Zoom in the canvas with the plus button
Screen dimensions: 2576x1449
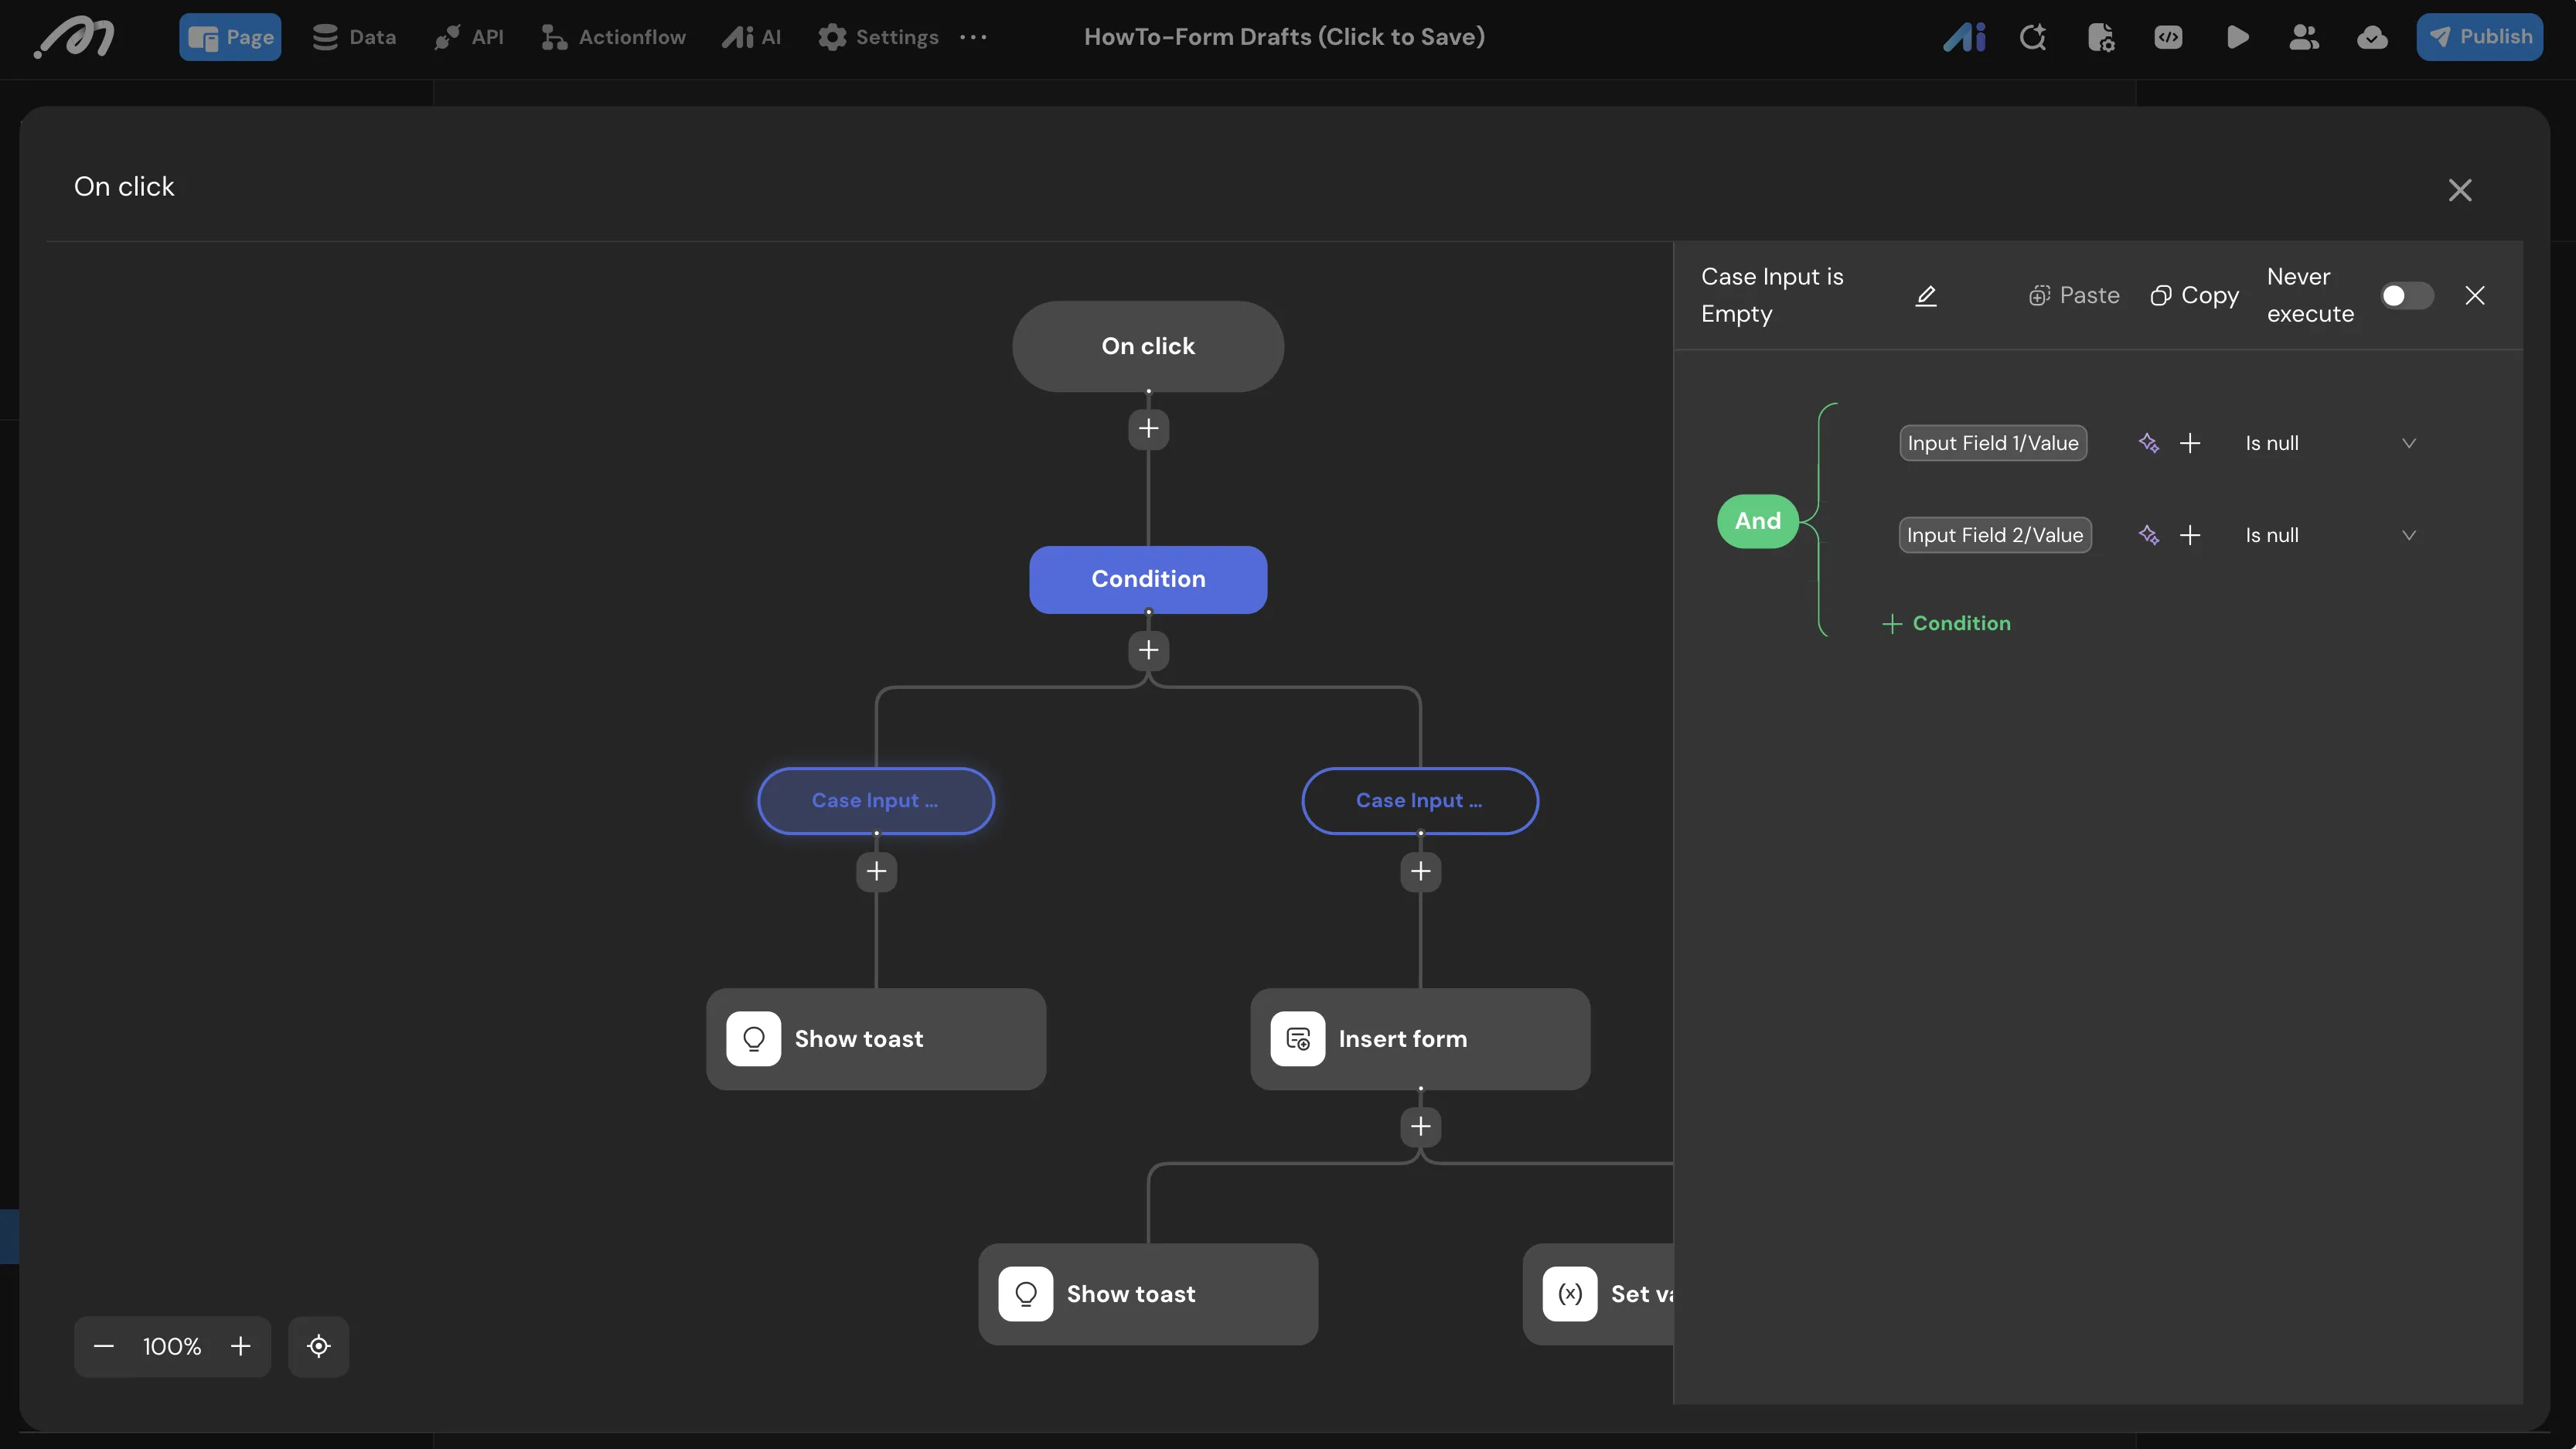(x=240, y=1346)
